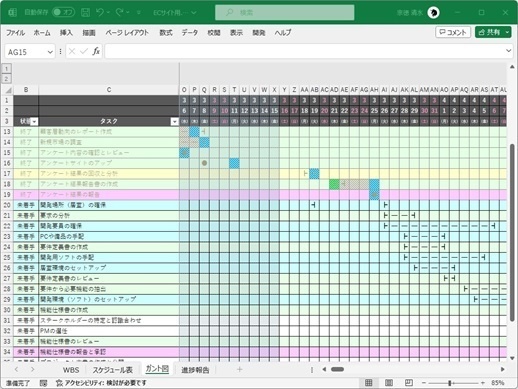
Task: Click previous sheet navigation arrow
Action: coord(16,369)
